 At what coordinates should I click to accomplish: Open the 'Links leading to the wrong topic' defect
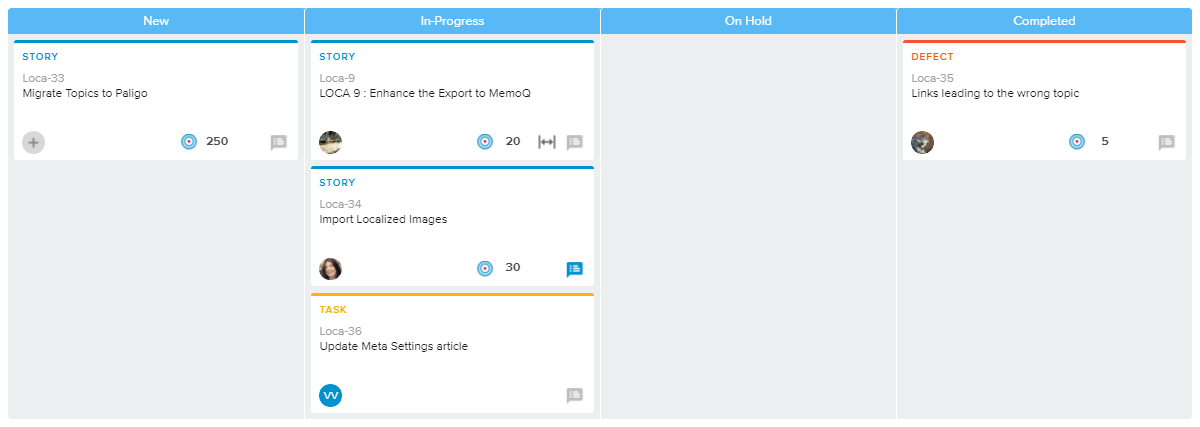pyautogui.click(x=995, y=93)
